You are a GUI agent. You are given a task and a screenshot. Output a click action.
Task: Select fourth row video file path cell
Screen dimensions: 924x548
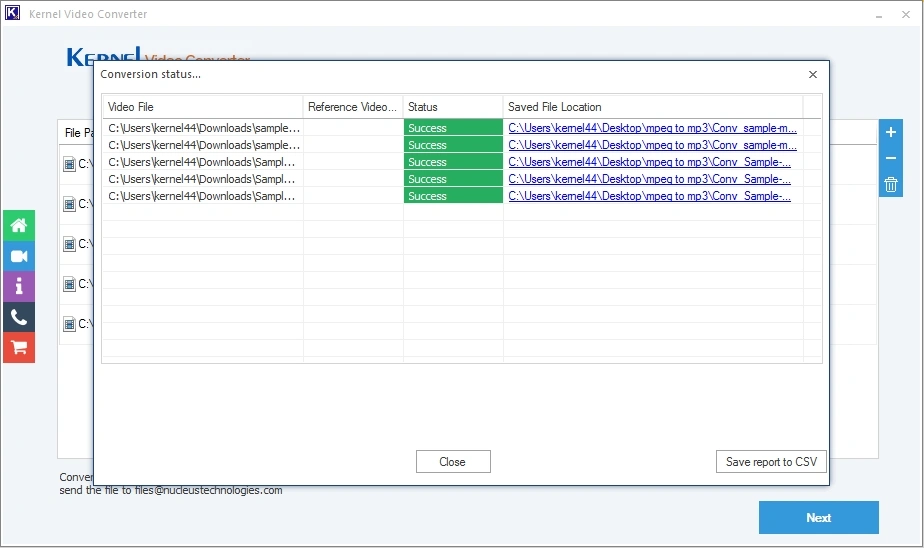[x=203, y=179]
